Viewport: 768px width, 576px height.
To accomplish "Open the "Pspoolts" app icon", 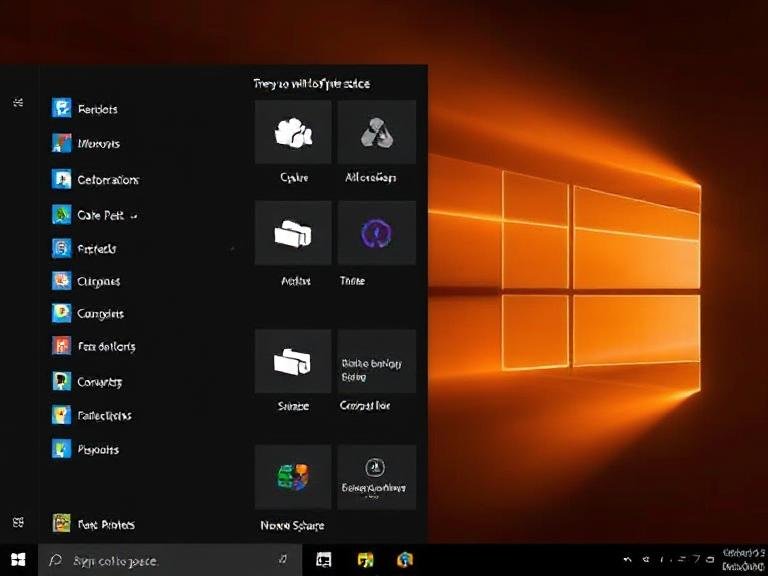I will point(62,449).
